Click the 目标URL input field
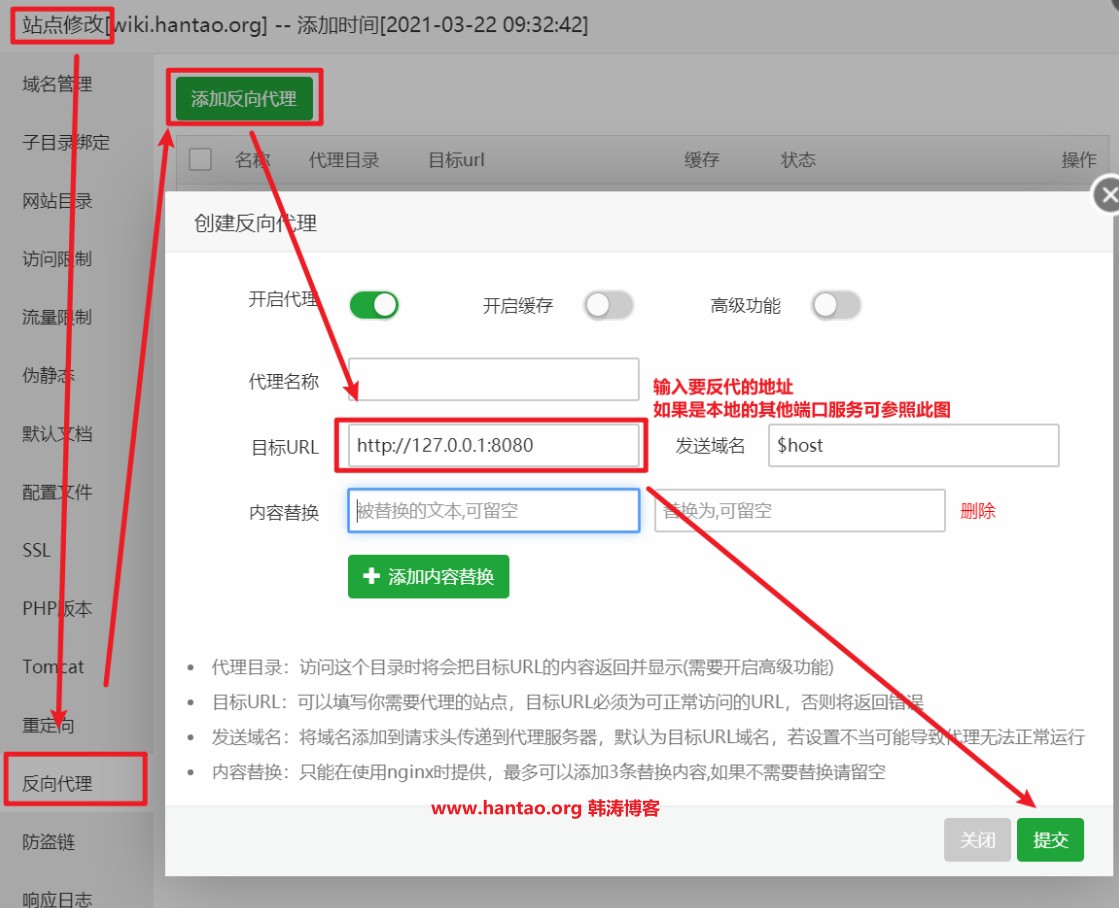The image size is (1119, 908). click(x=493, y=446)
